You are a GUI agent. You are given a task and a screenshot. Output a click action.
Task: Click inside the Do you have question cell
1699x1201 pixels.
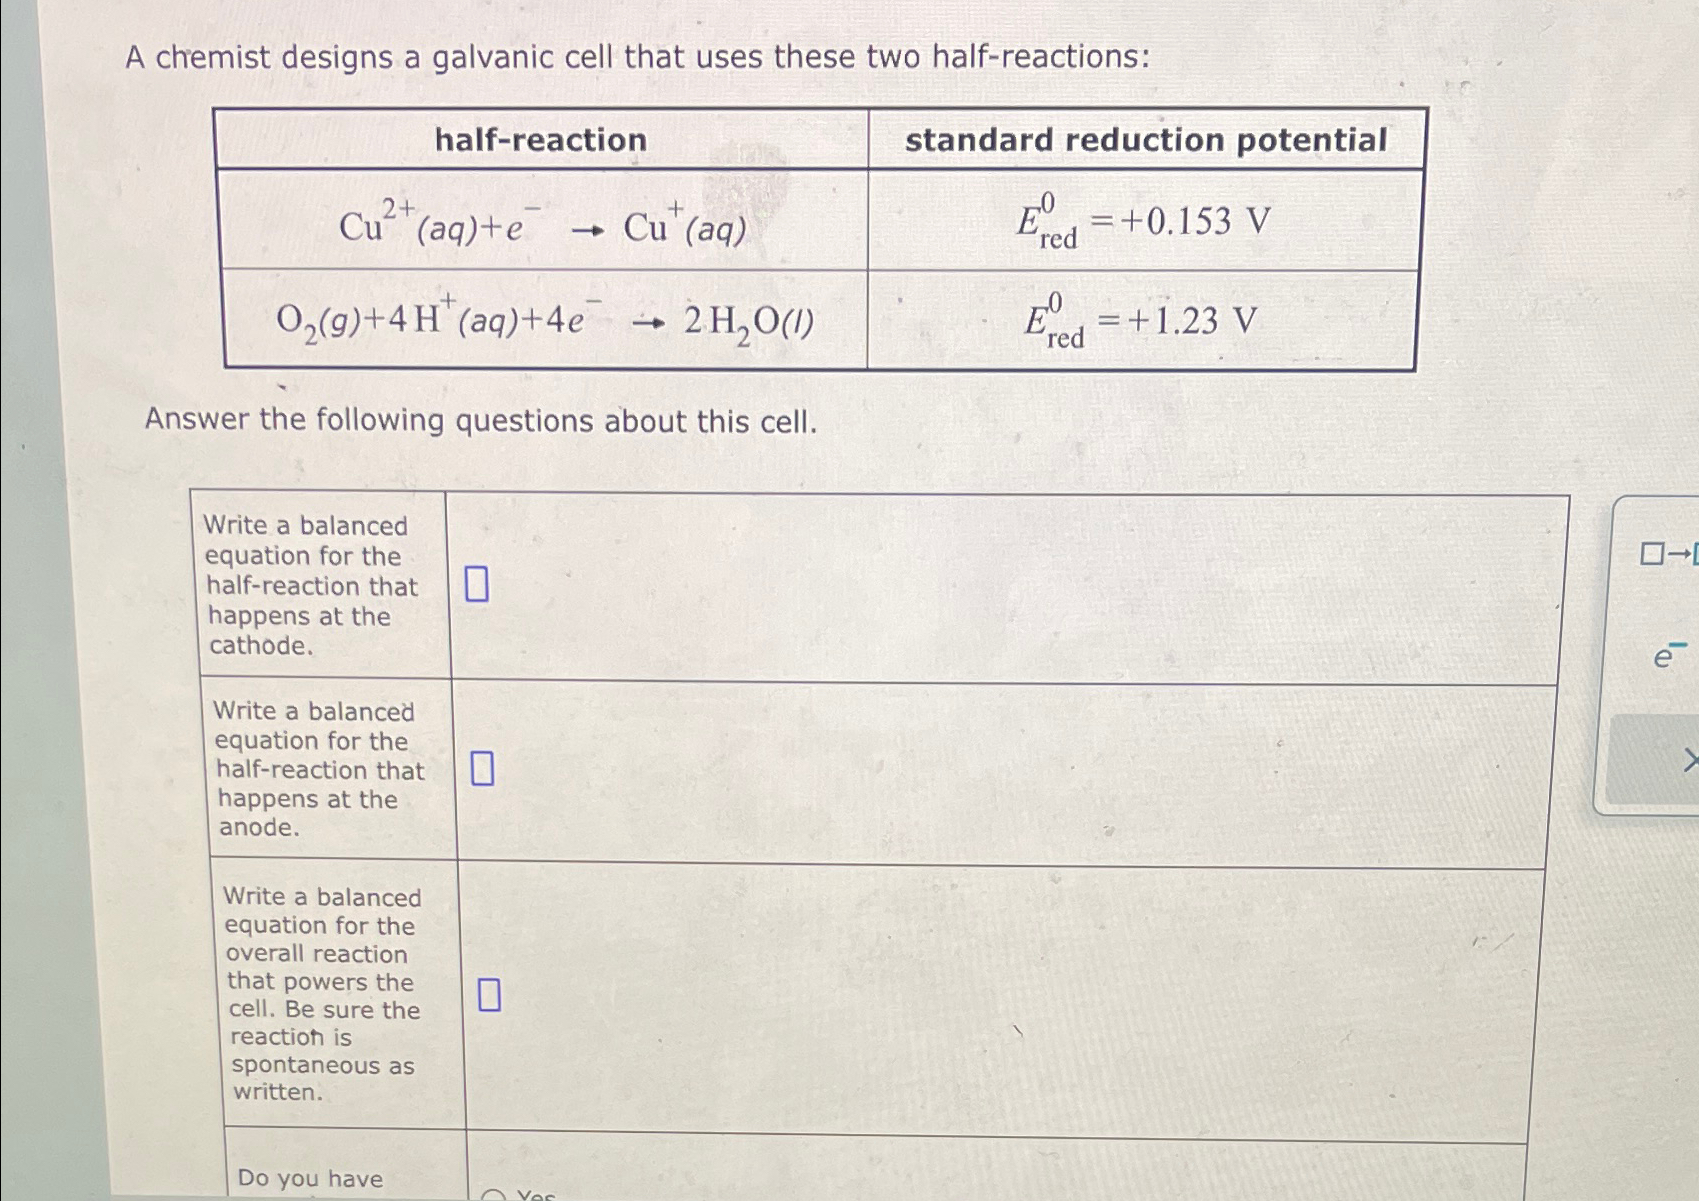(311, 1178)
